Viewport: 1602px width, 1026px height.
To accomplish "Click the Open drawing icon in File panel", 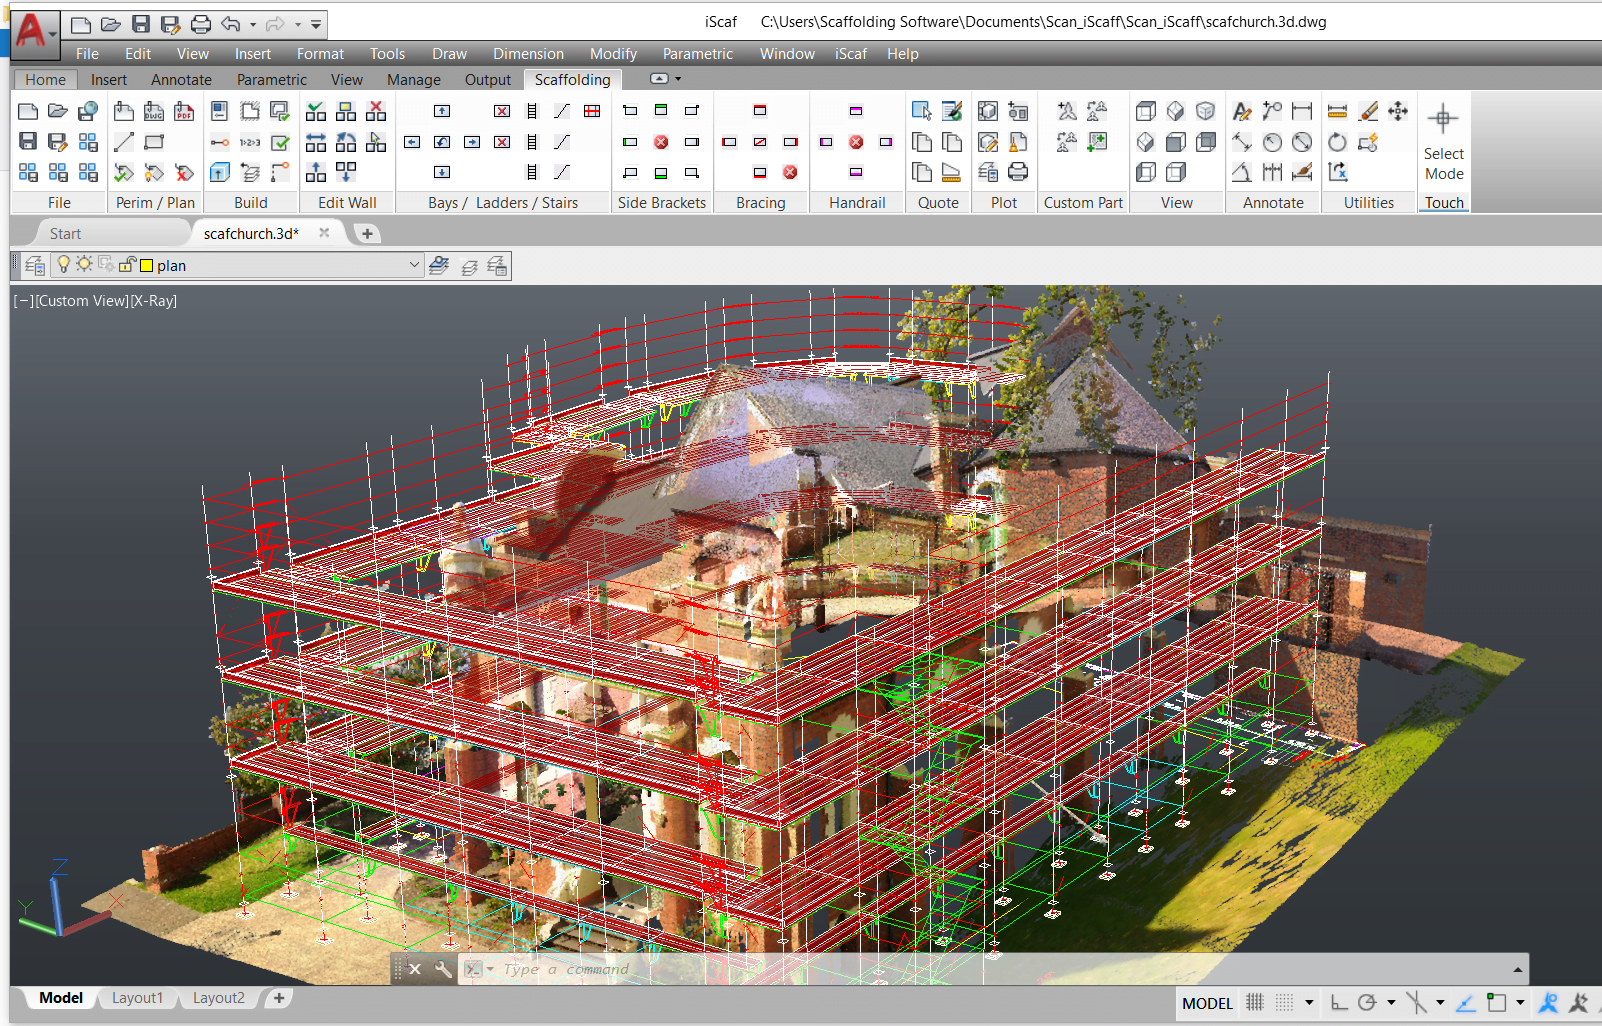I will pyautogui.click(x=58, y=111).
